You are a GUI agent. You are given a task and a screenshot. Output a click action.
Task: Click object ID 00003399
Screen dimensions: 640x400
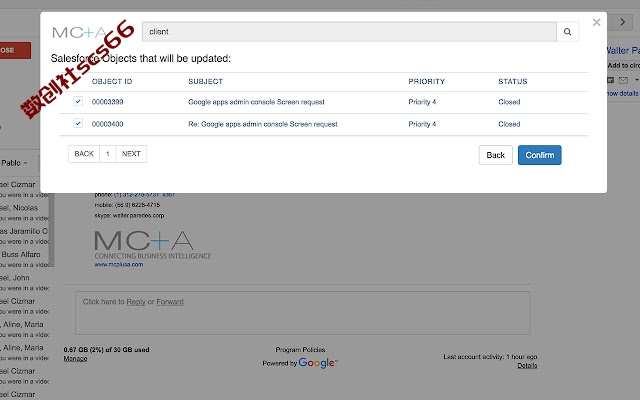tap(107, 102)
